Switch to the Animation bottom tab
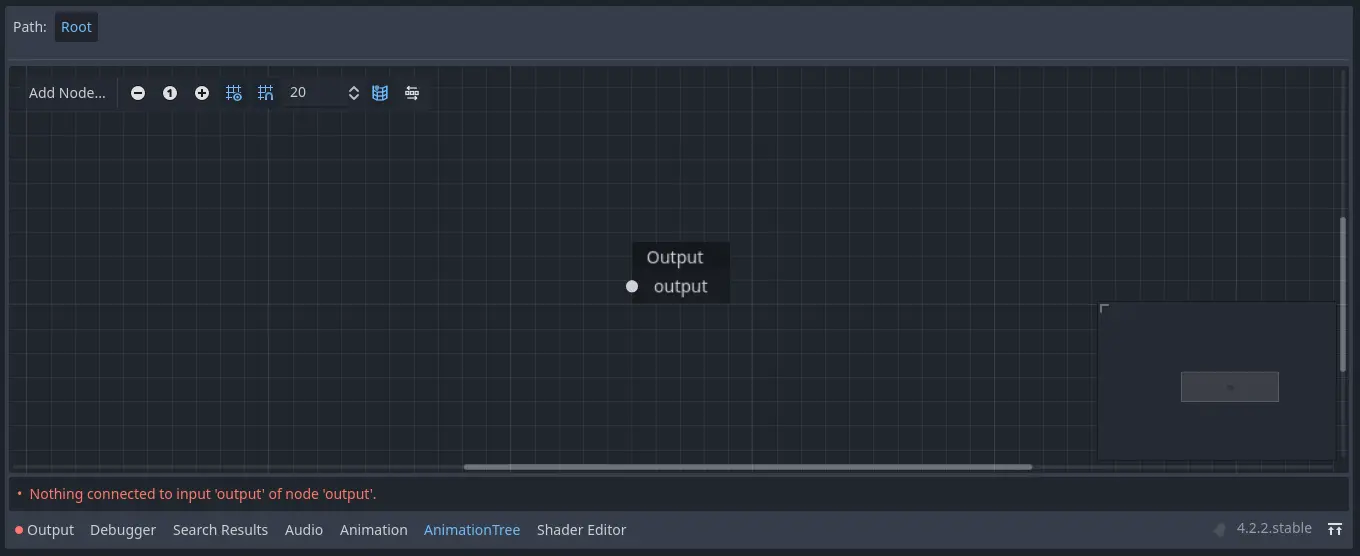Screen dimensions: 1360x556 click(373, 530)
